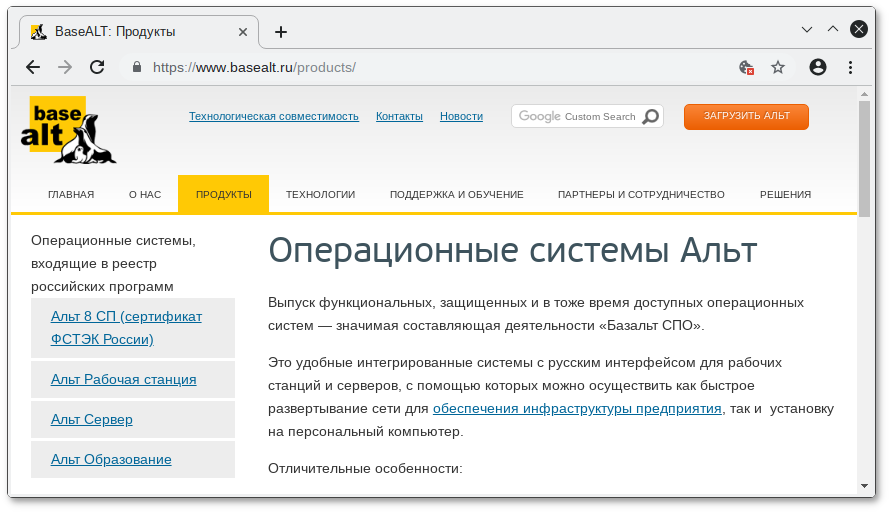Open the ГЛАВНАЯ menu item
The width and height of the screenshot is (889, 512).
[71, 194]
